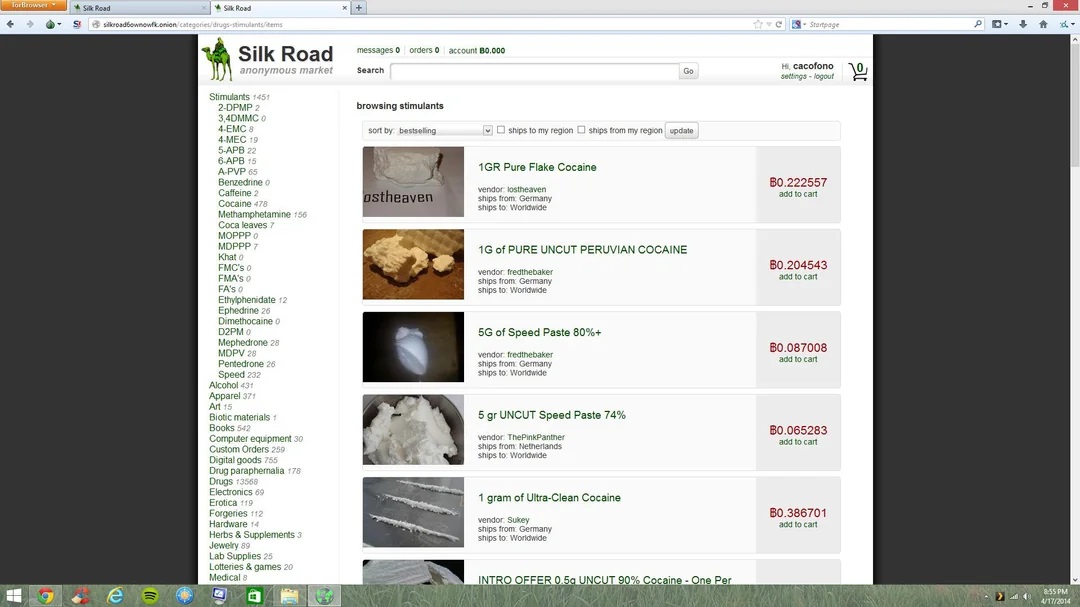Open Spotify from the taskbar
The image size is (1080, 607).
[x=149, y=596]
